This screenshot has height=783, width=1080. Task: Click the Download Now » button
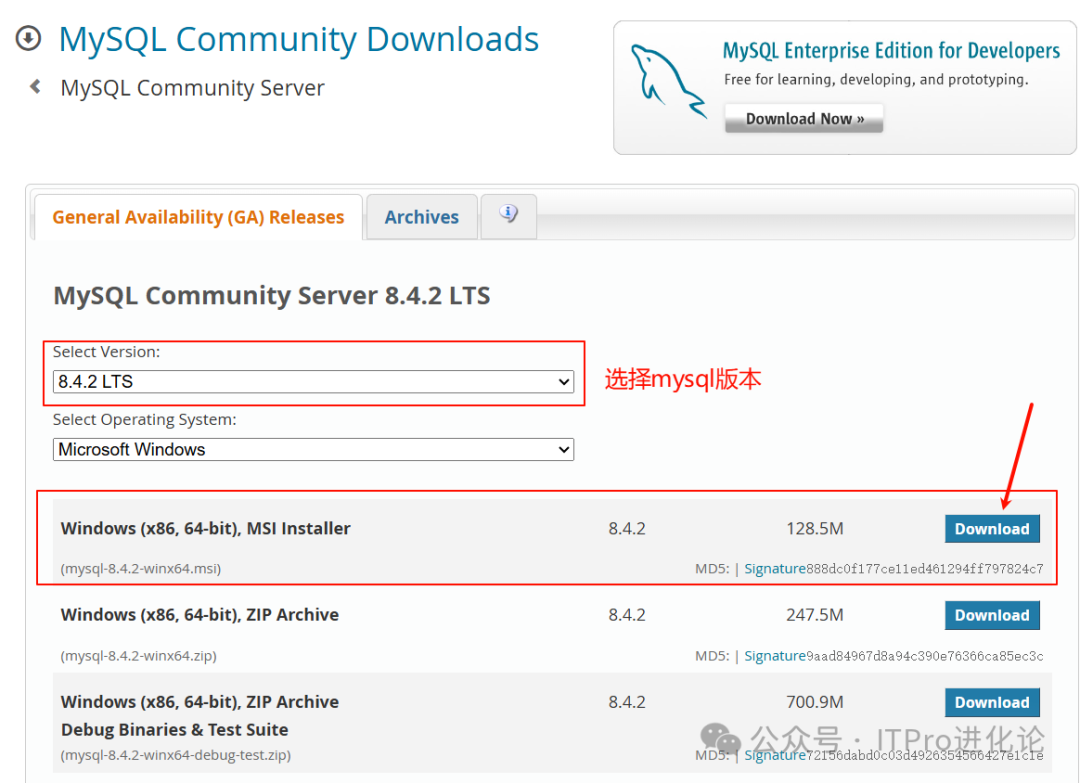(804, 118)
